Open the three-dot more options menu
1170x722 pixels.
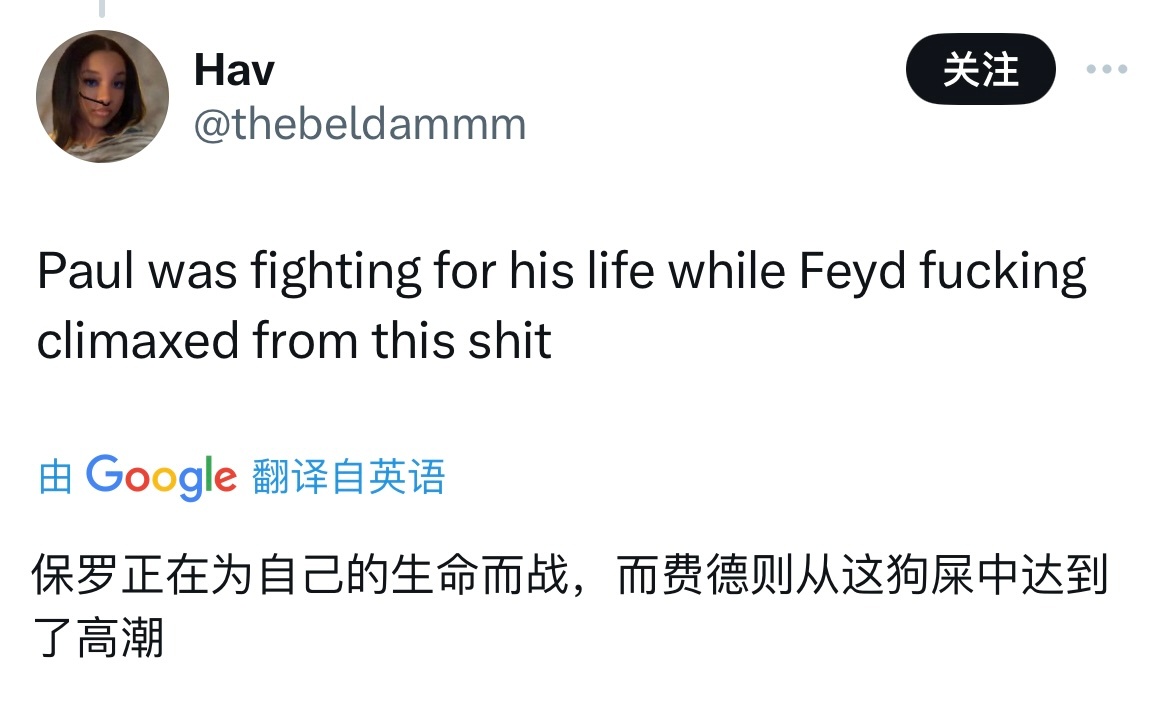(1107, 69)
